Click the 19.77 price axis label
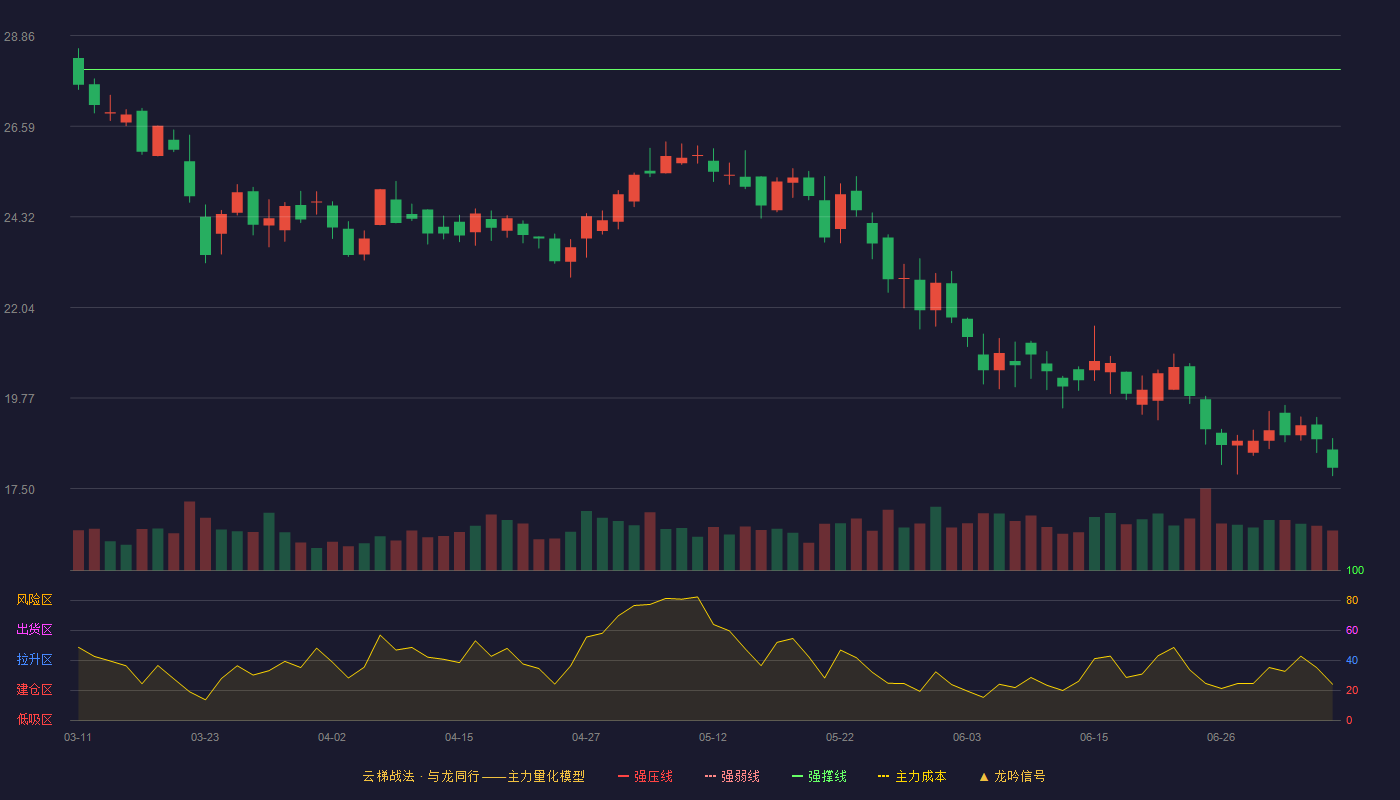 (x=19, y=398)
